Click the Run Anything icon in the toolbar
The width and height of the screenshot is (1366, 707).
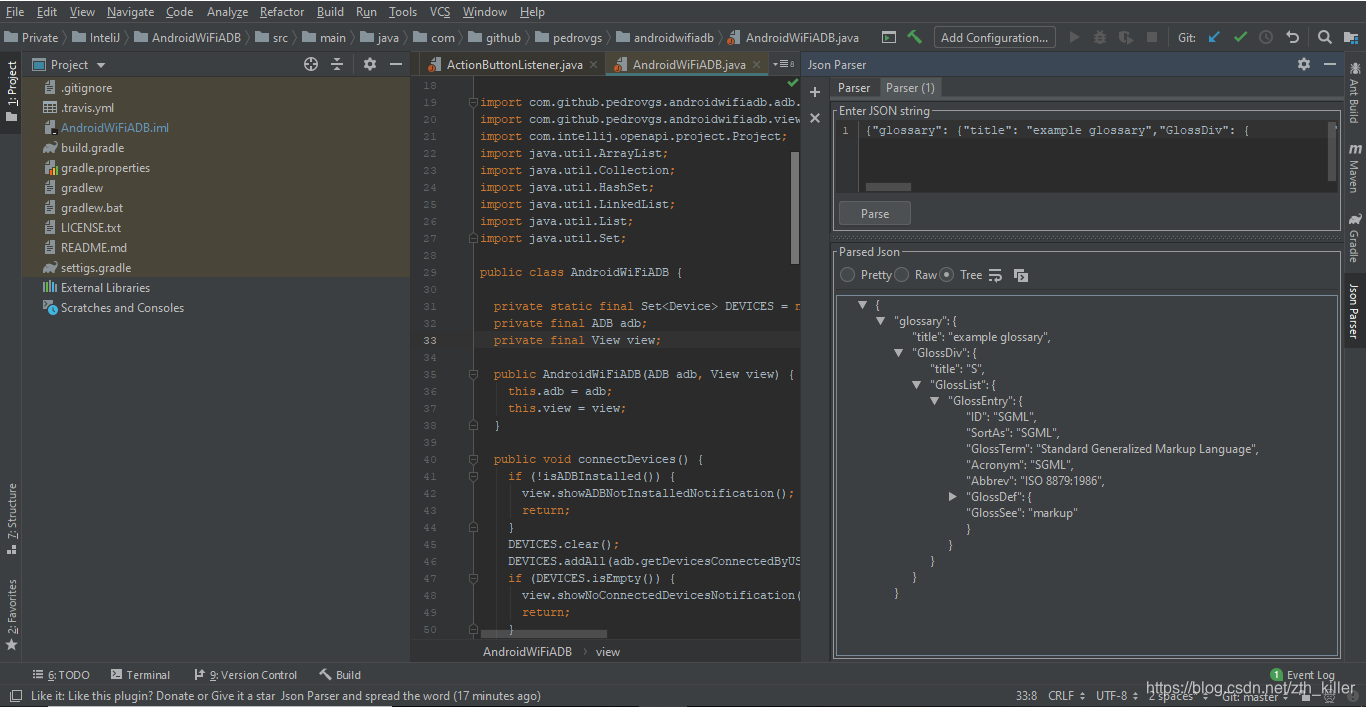pos(888,37)
